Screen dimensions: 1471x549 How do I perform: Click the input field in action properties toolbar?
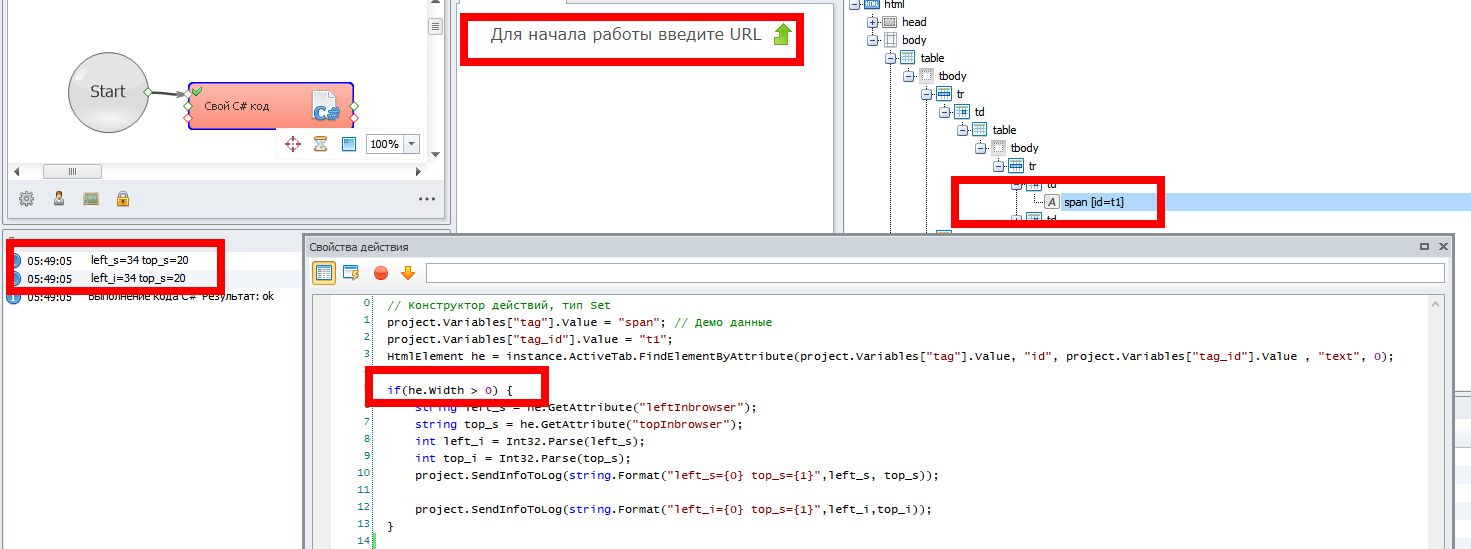click(935, 273)
